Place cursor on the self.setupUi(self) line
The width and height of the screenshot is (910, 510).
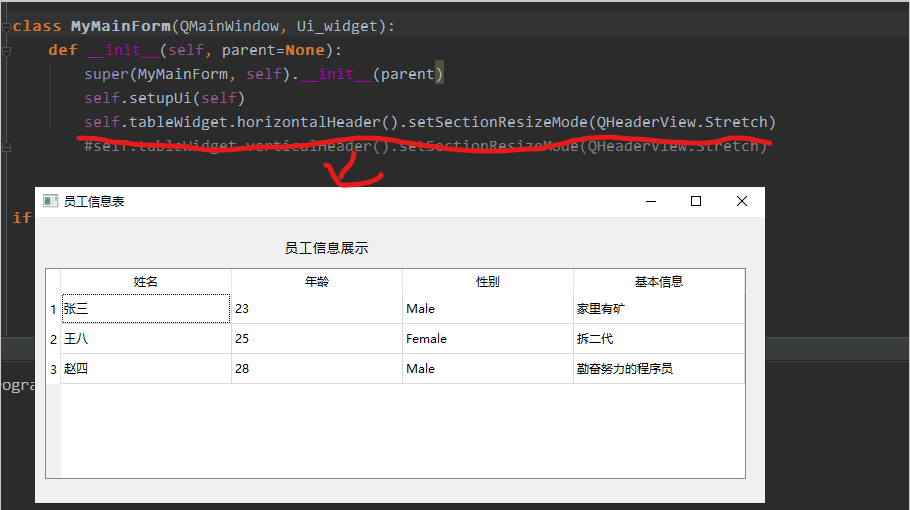coord(164,98)
